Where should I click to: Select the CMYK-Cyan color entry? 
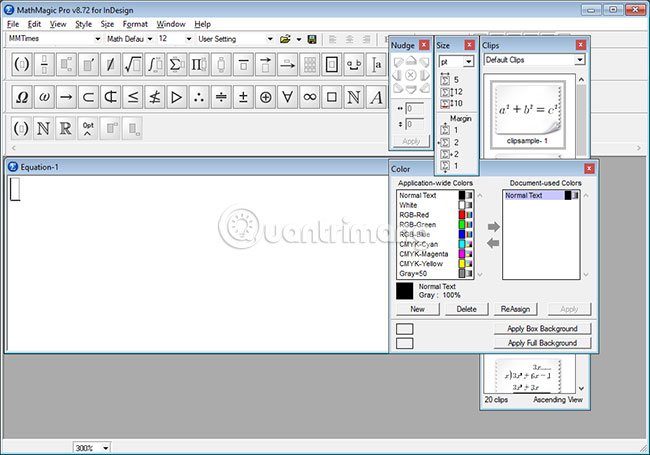coord(435,244)
